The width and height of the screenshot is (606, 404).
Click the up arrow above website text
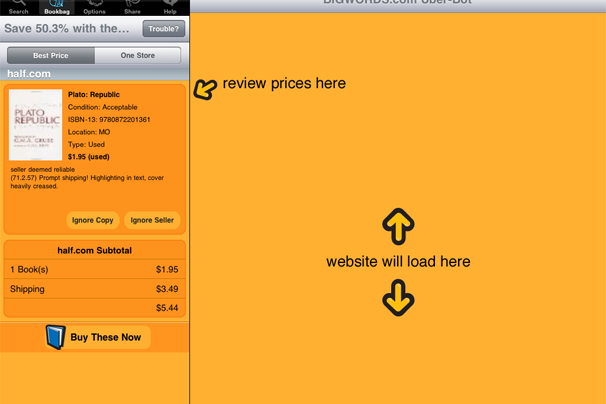pos(398,227)
